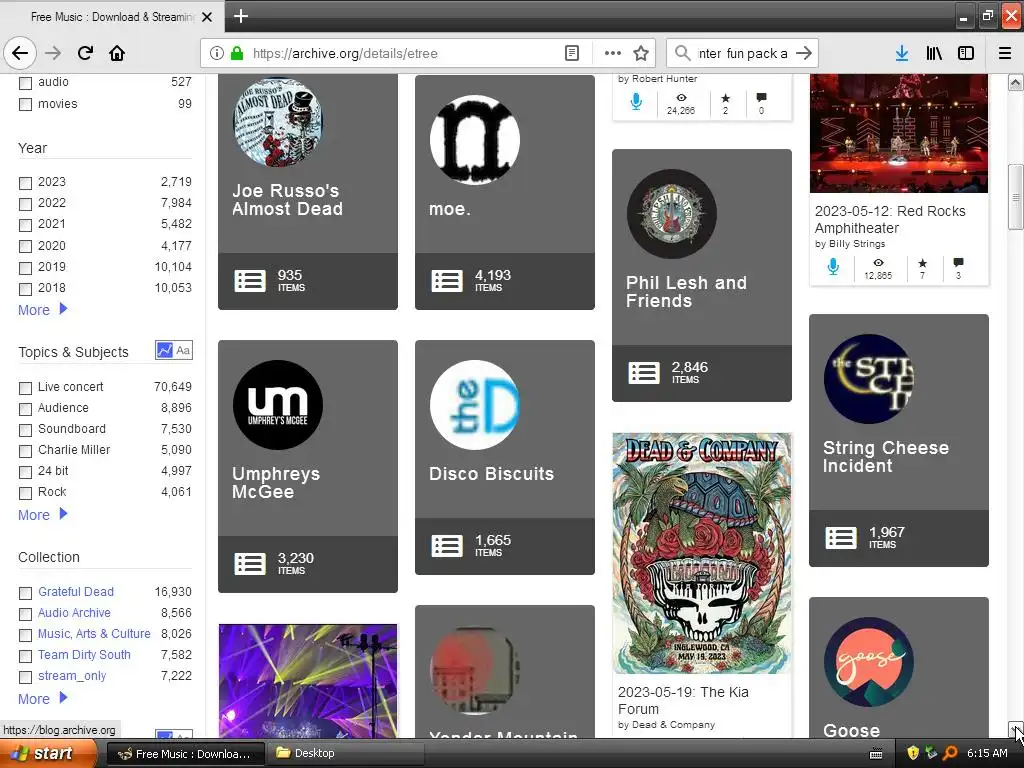Open the Grateful Dead collection link
This screenshot has height=768, width=1024.
click(76, 592)
